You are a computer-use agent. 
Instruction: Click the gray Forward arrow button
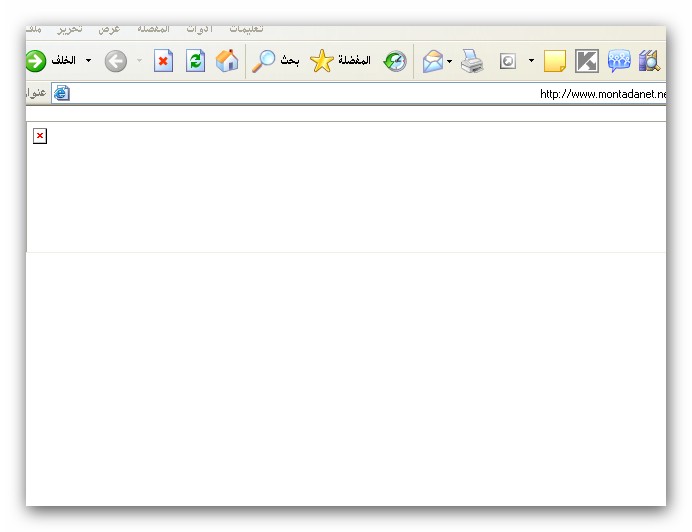click(x=116, y=61)
